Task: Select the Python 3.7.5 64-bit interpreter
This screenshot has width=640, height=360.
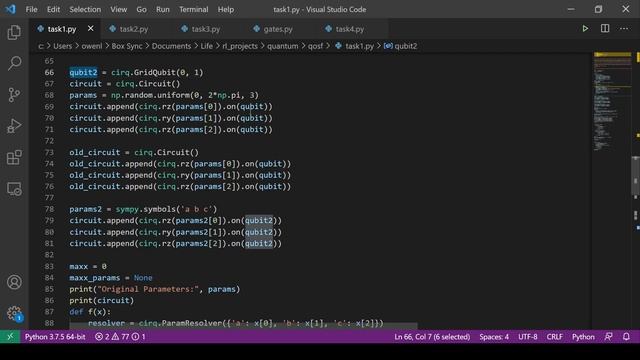Action: [x=55, y=337]
